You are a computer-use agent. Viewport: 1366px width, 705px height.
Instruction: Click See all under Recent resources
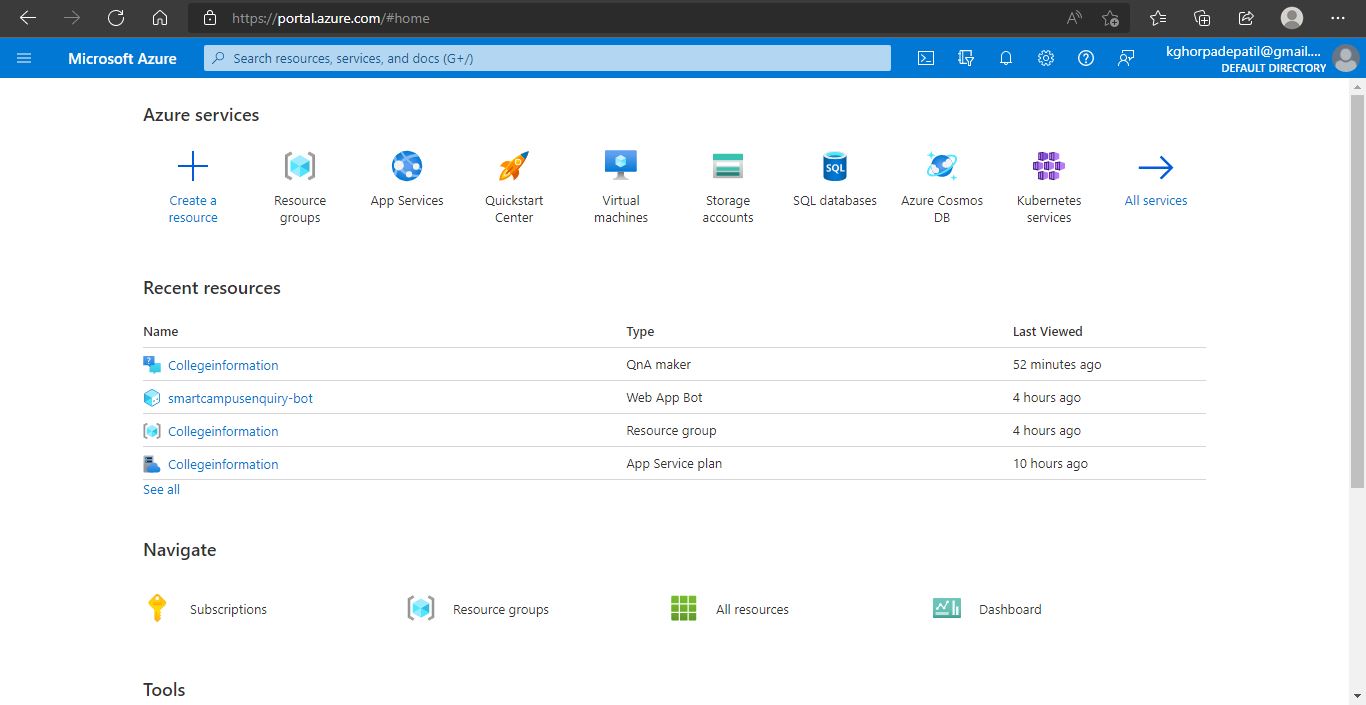[x=161, y=489]
